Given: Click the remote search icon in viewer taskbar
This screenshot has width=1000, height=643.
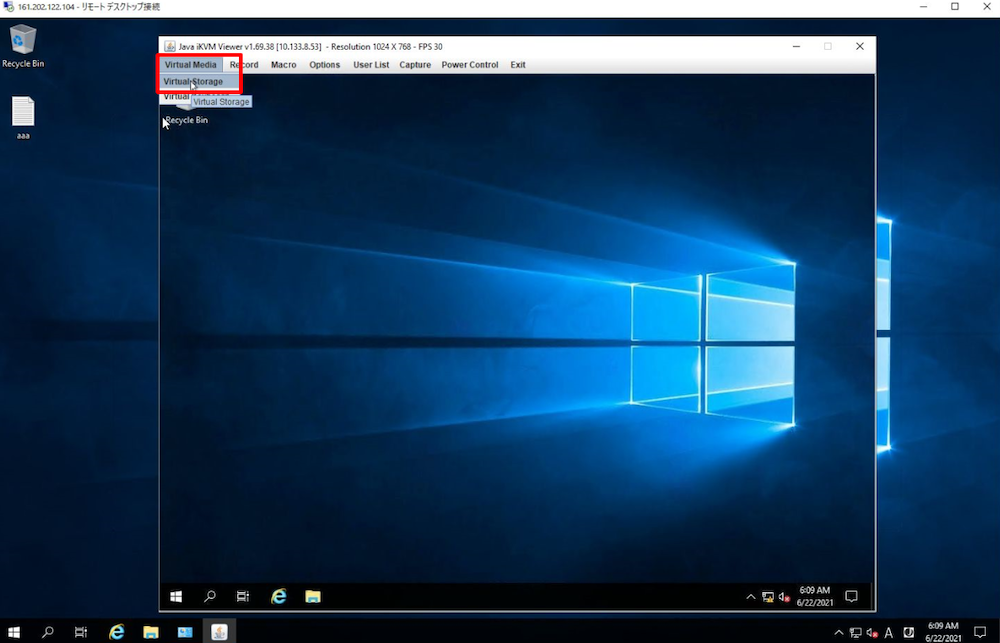Looking at the screenshot, I should pyautogui.click(x=210, y=596).
